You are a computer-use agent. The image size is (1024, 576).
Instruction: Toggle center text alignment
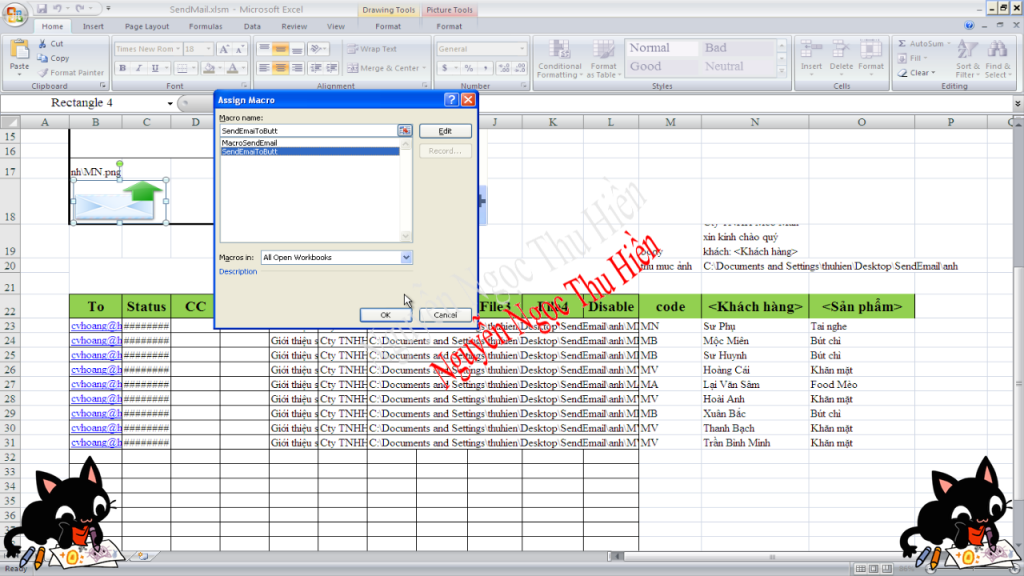281,68
